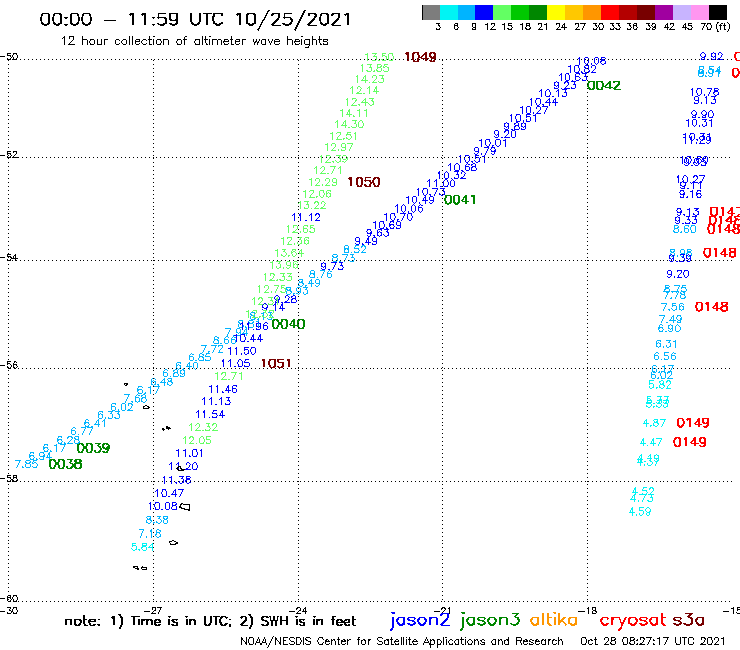Click the wave height value 14.30
740x650 pixels.
coord(349,124)
